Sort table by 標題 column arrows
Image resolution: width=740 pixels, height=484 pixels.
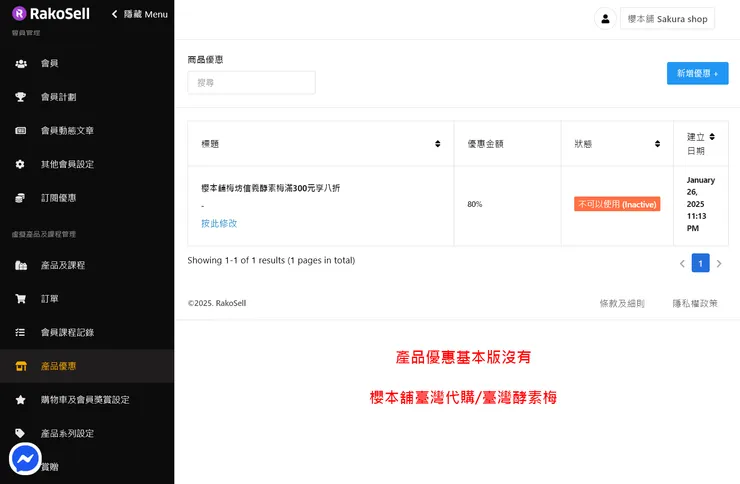pyautogui.click(x=437, y=144)
